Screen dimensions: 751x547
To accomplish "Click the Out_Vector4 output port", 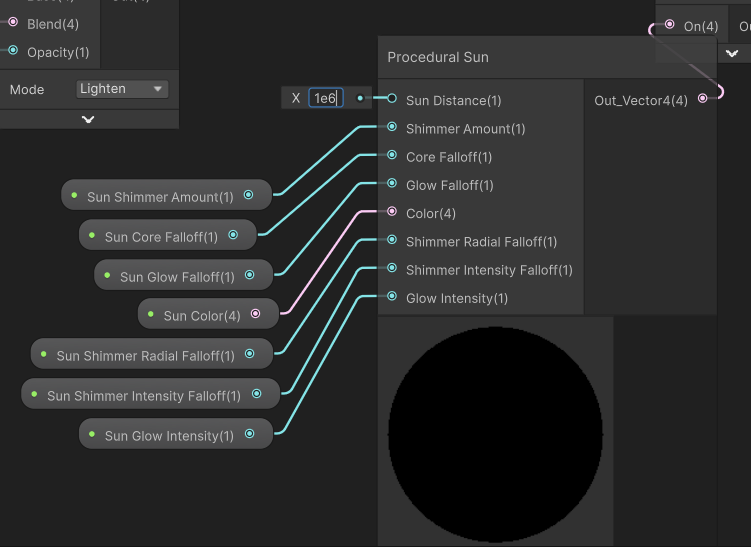I will [x=703, y=98].
